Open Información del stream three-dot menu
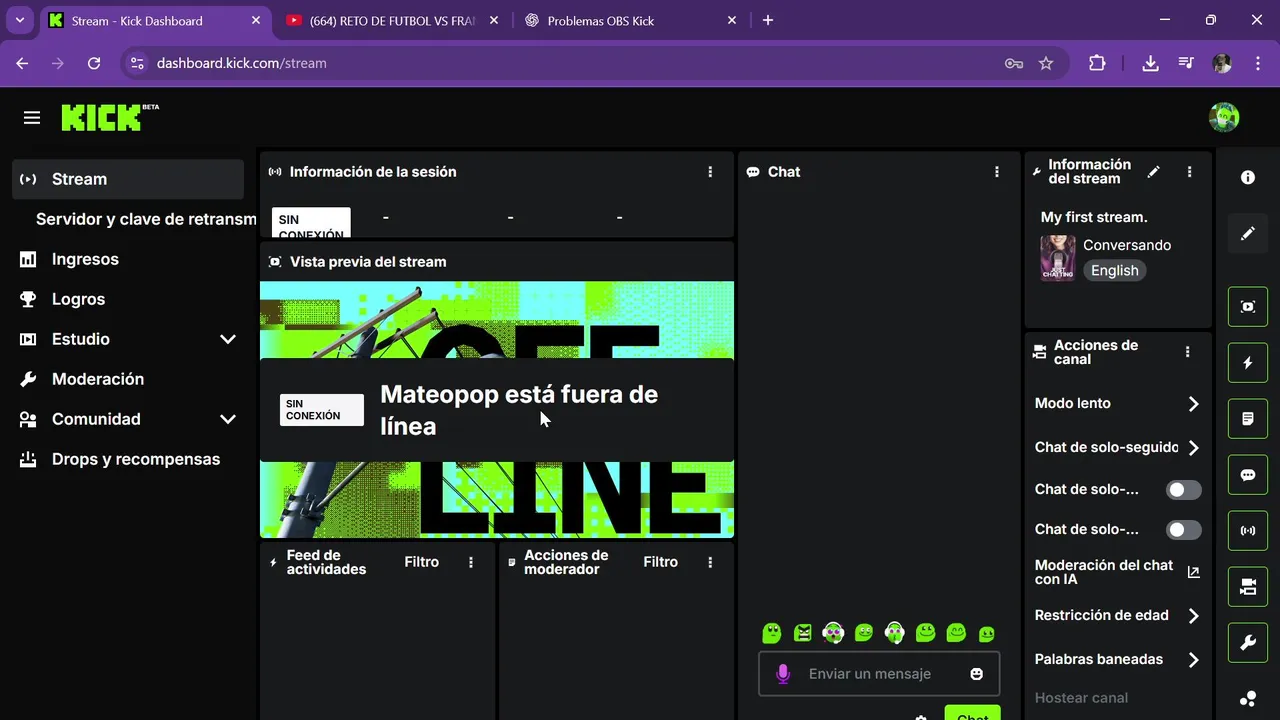This screenshot has height=720, width=1280. [1189, 172]
